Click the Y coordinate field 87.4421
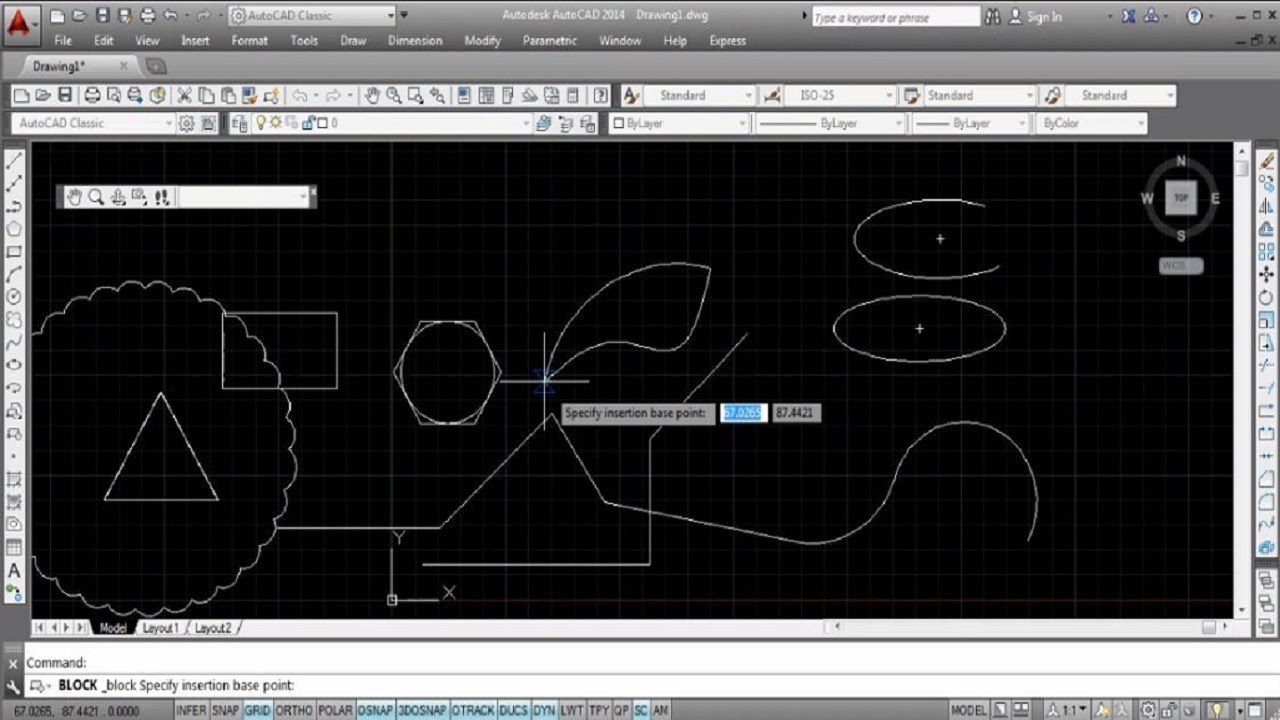 tap(795, 412)
